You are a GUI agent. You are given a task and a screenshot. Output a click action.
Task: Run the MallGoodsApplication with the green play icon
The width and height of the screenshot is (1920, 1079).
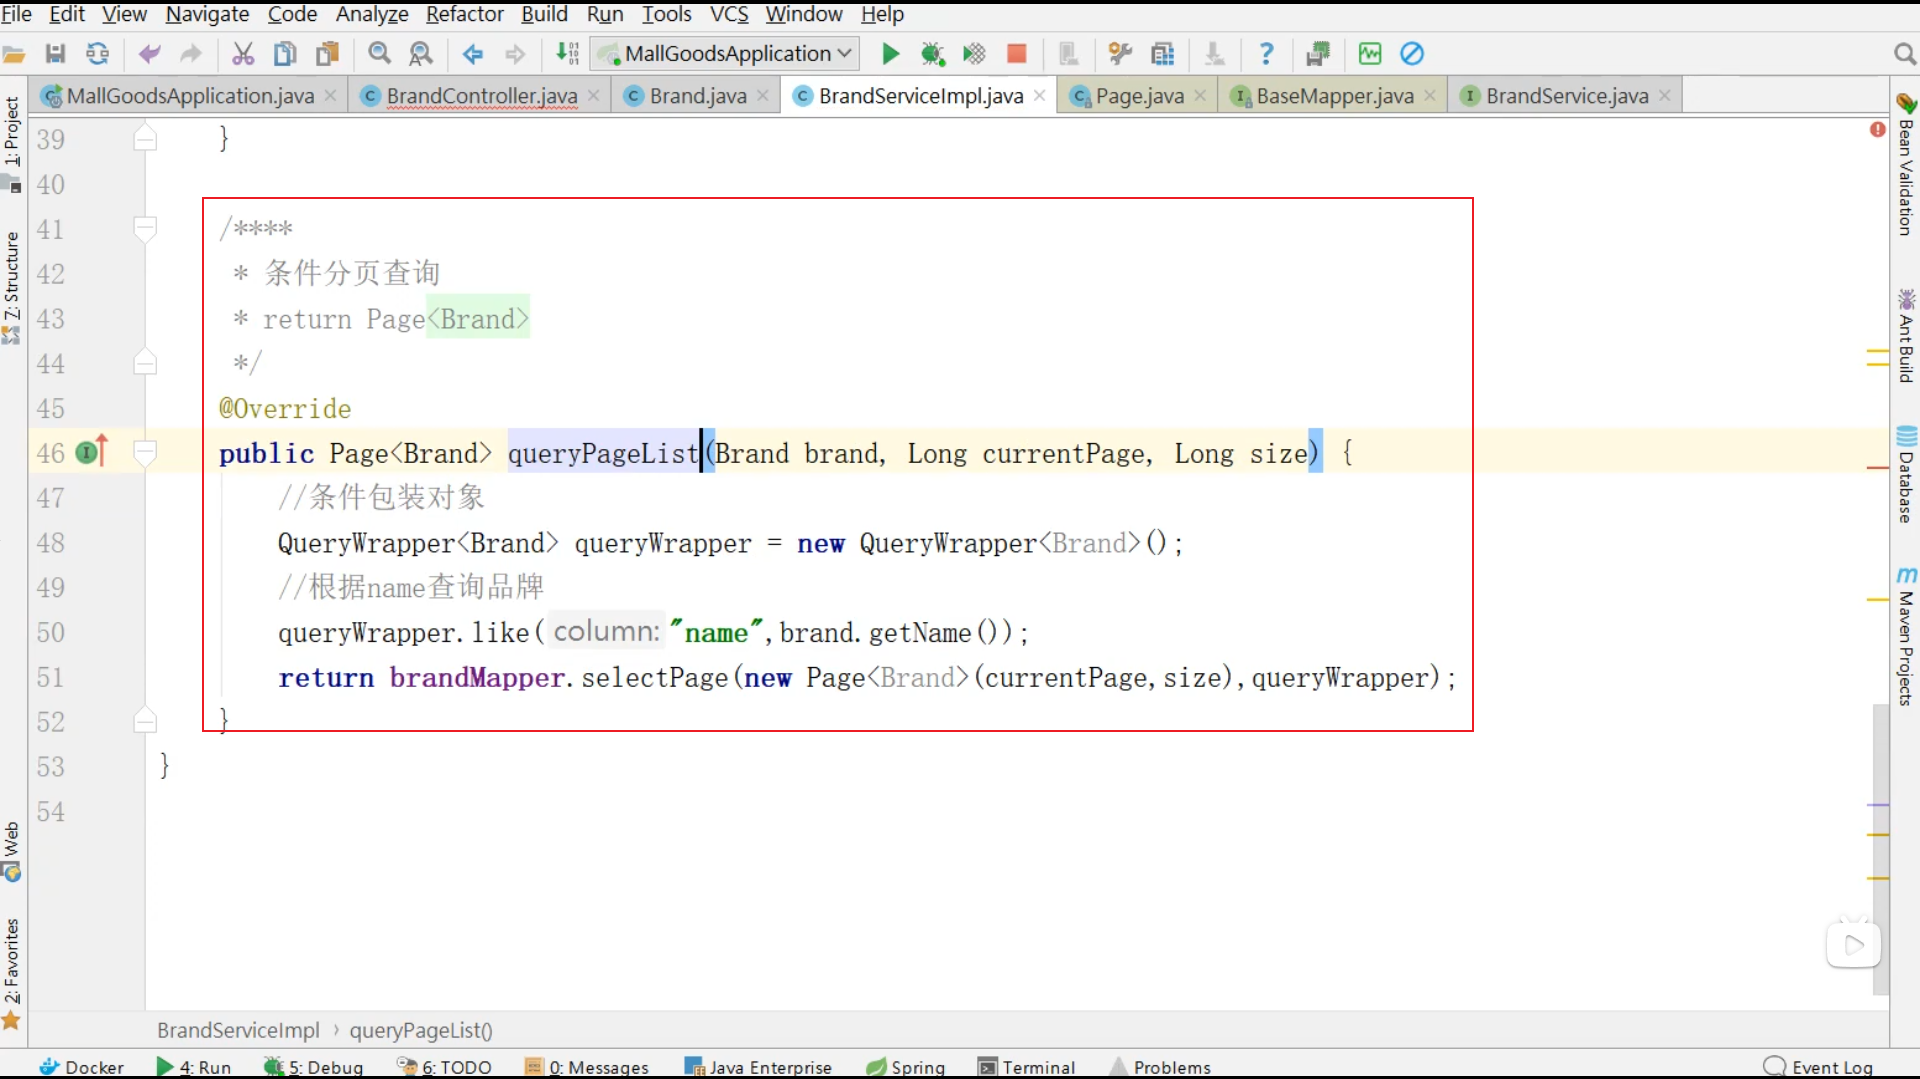click(889, 53)
